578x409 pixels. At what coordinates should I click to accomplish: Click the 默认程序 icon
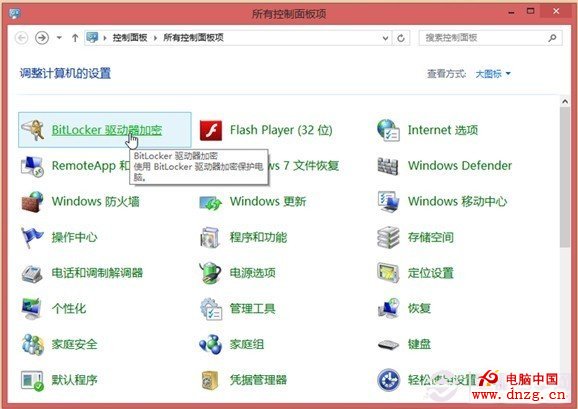pyautogui.click(x=32, y=381)
